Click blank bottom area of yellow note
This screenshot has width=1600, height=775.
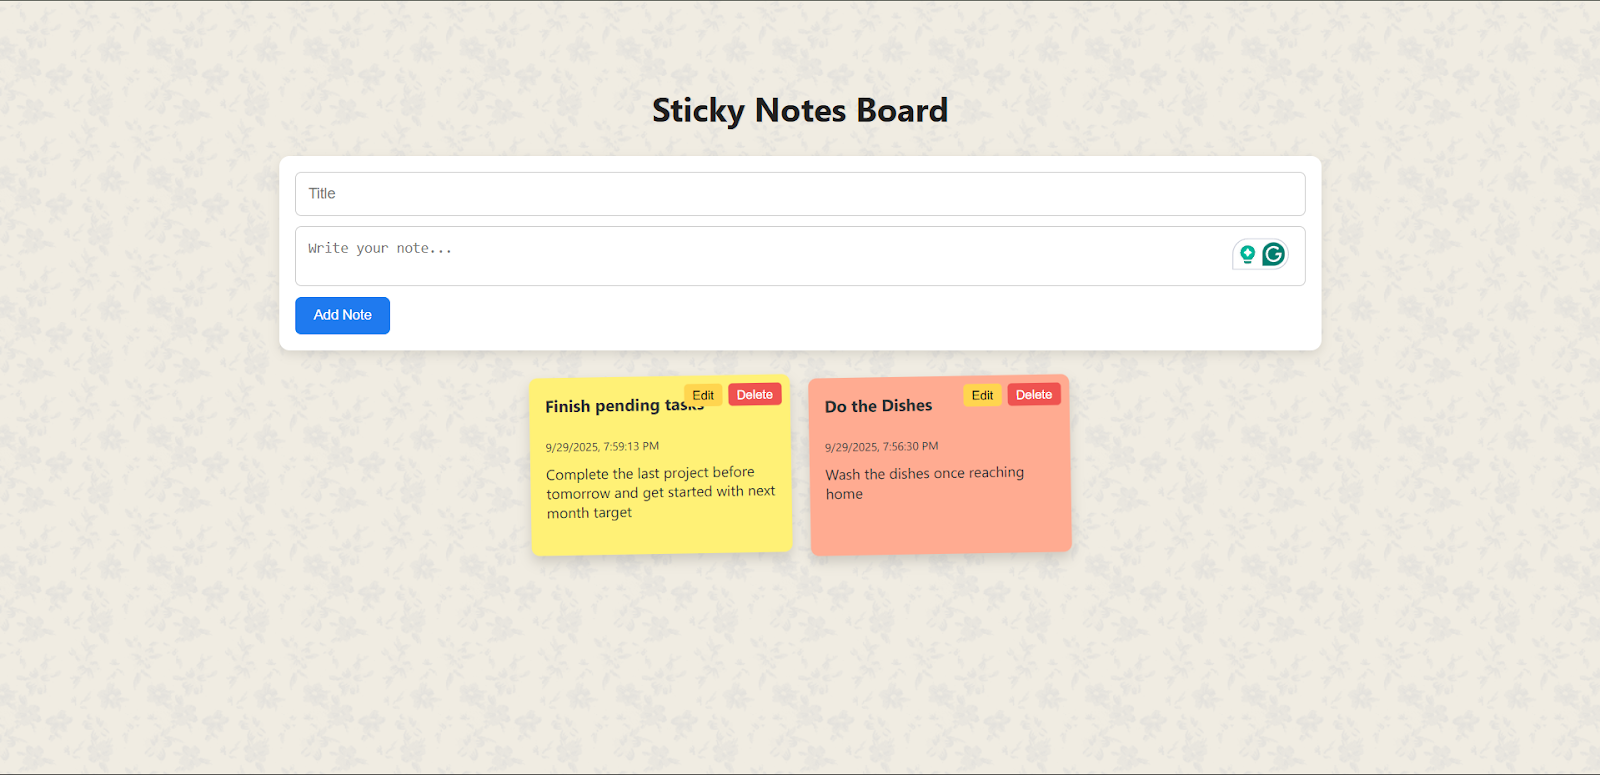(660, 537)
